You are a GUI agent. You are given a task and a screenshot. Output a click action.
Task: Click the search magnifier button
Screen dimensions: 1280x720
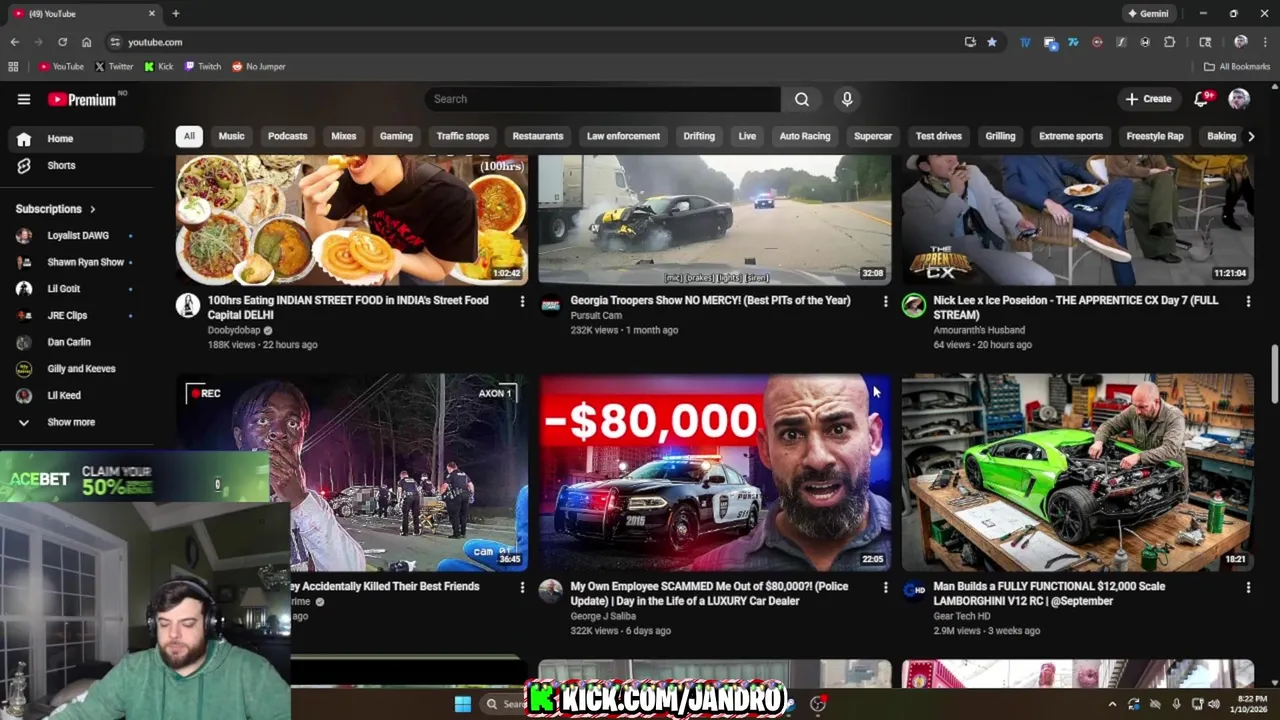pyautogui.click(x=802, y=99)
